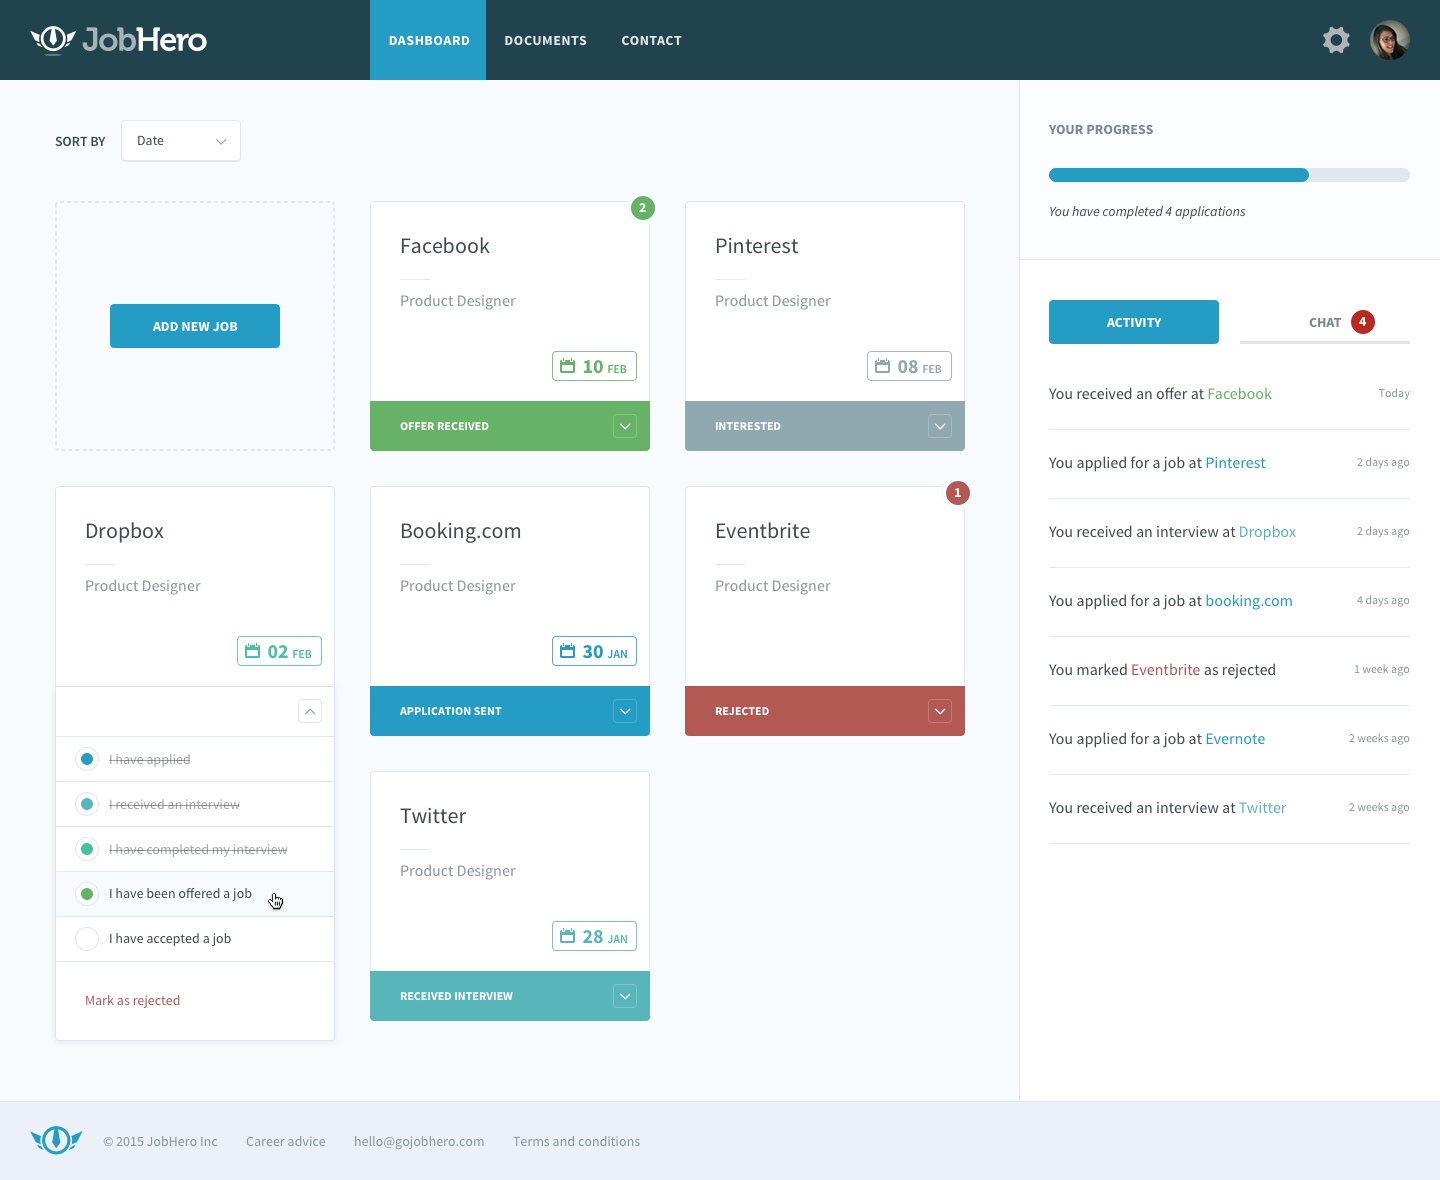Switch to the Documents tab
The height and width of the screenshot is (1180, 1440).
(546, 40)
